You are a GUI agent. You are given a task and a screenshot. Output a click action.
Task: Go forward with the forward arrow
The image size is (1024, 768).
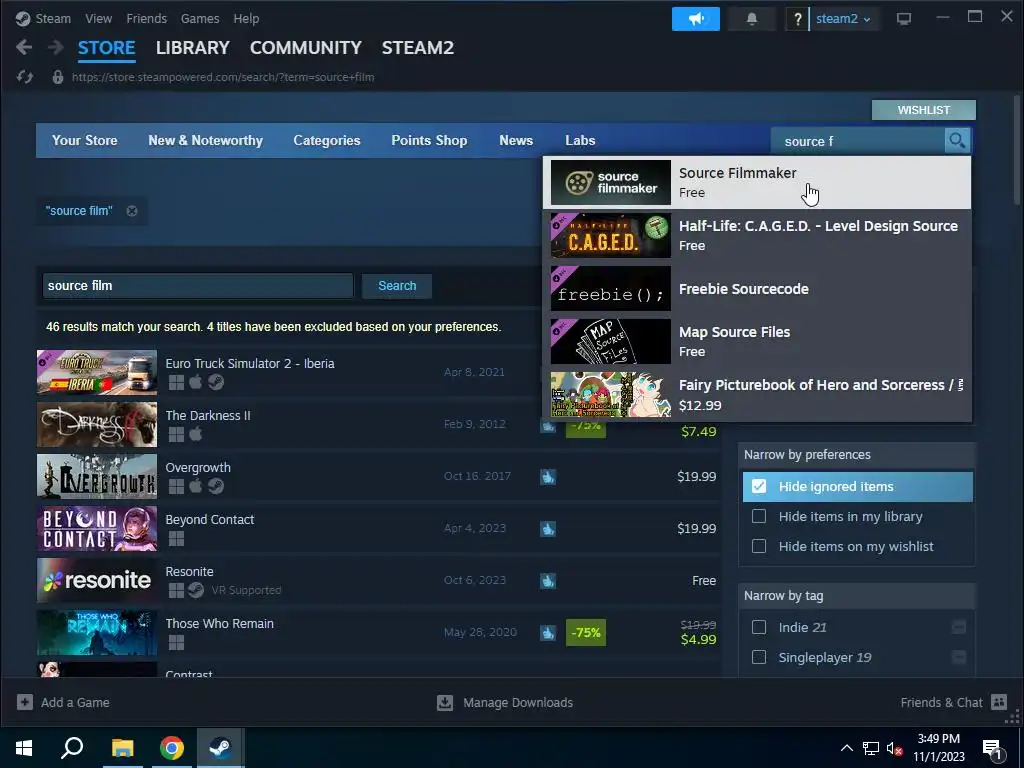56,48
